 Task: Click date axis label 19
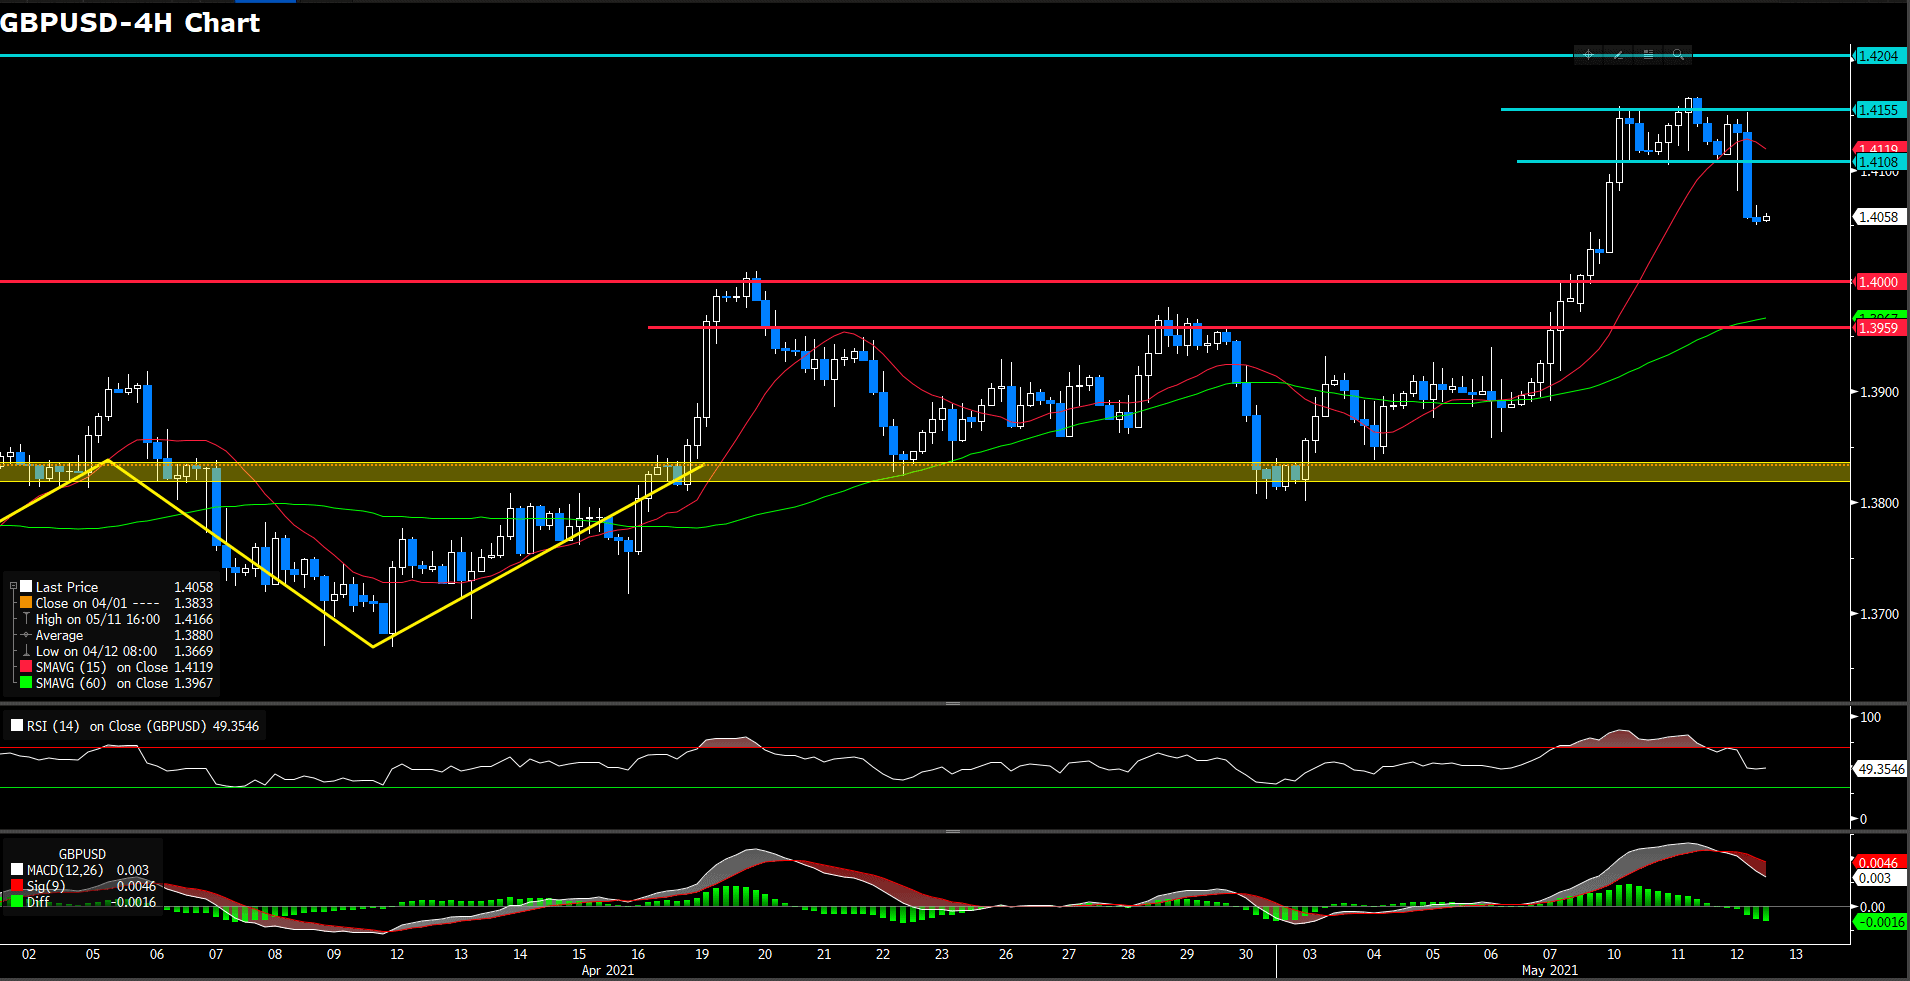(x=702, y=954)
